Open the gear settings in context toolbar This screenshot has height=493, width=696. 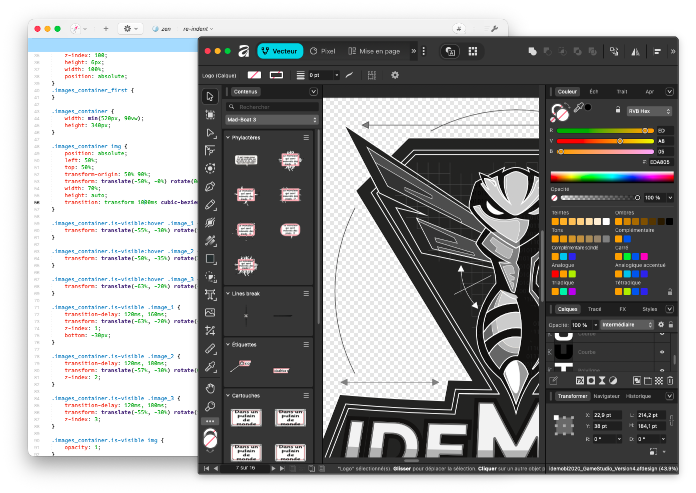[395, 75]
